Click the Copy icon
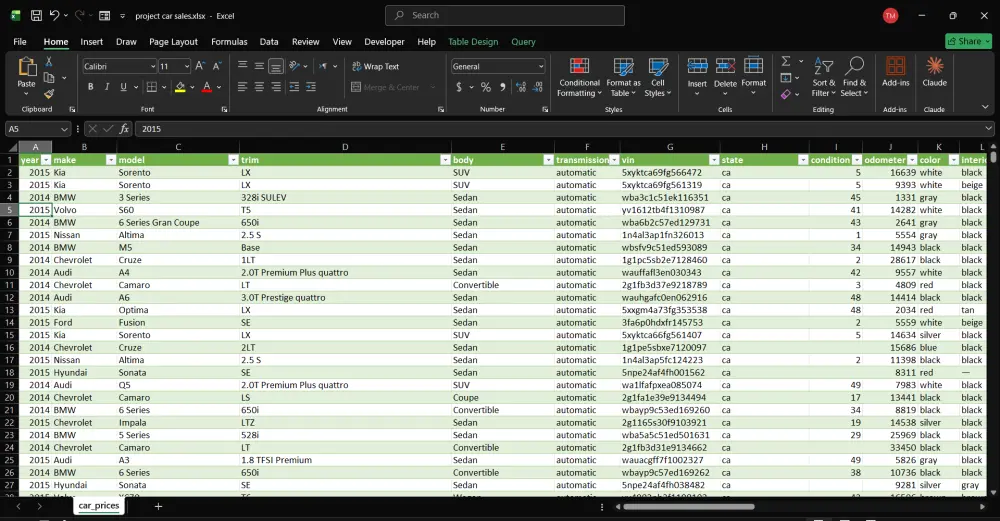Viewport: 1000px width, 521px height. tap(48, 78)
